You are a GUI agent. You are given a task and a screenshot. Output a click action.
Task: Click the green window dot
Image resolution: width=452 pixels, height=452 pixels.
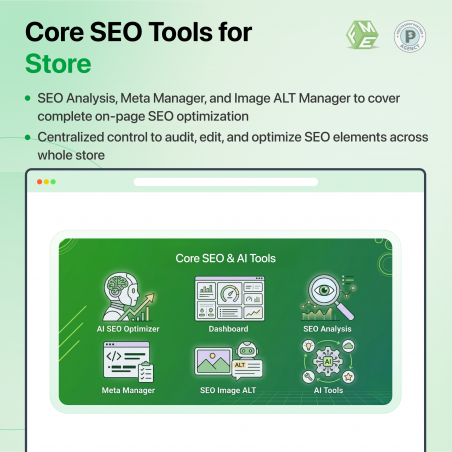tap(53, 182)
